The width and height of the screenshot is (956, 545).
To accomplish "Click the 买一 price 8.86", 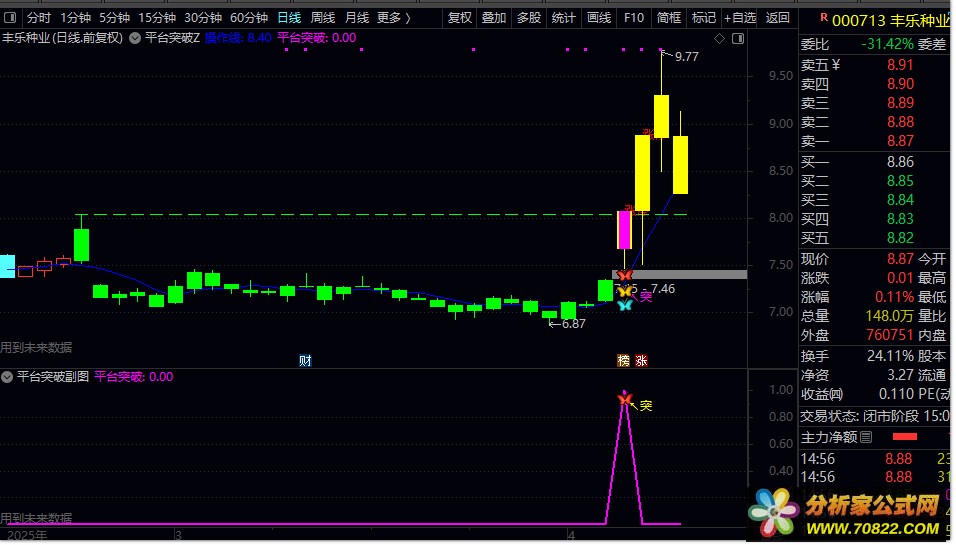I will (901, 162).
